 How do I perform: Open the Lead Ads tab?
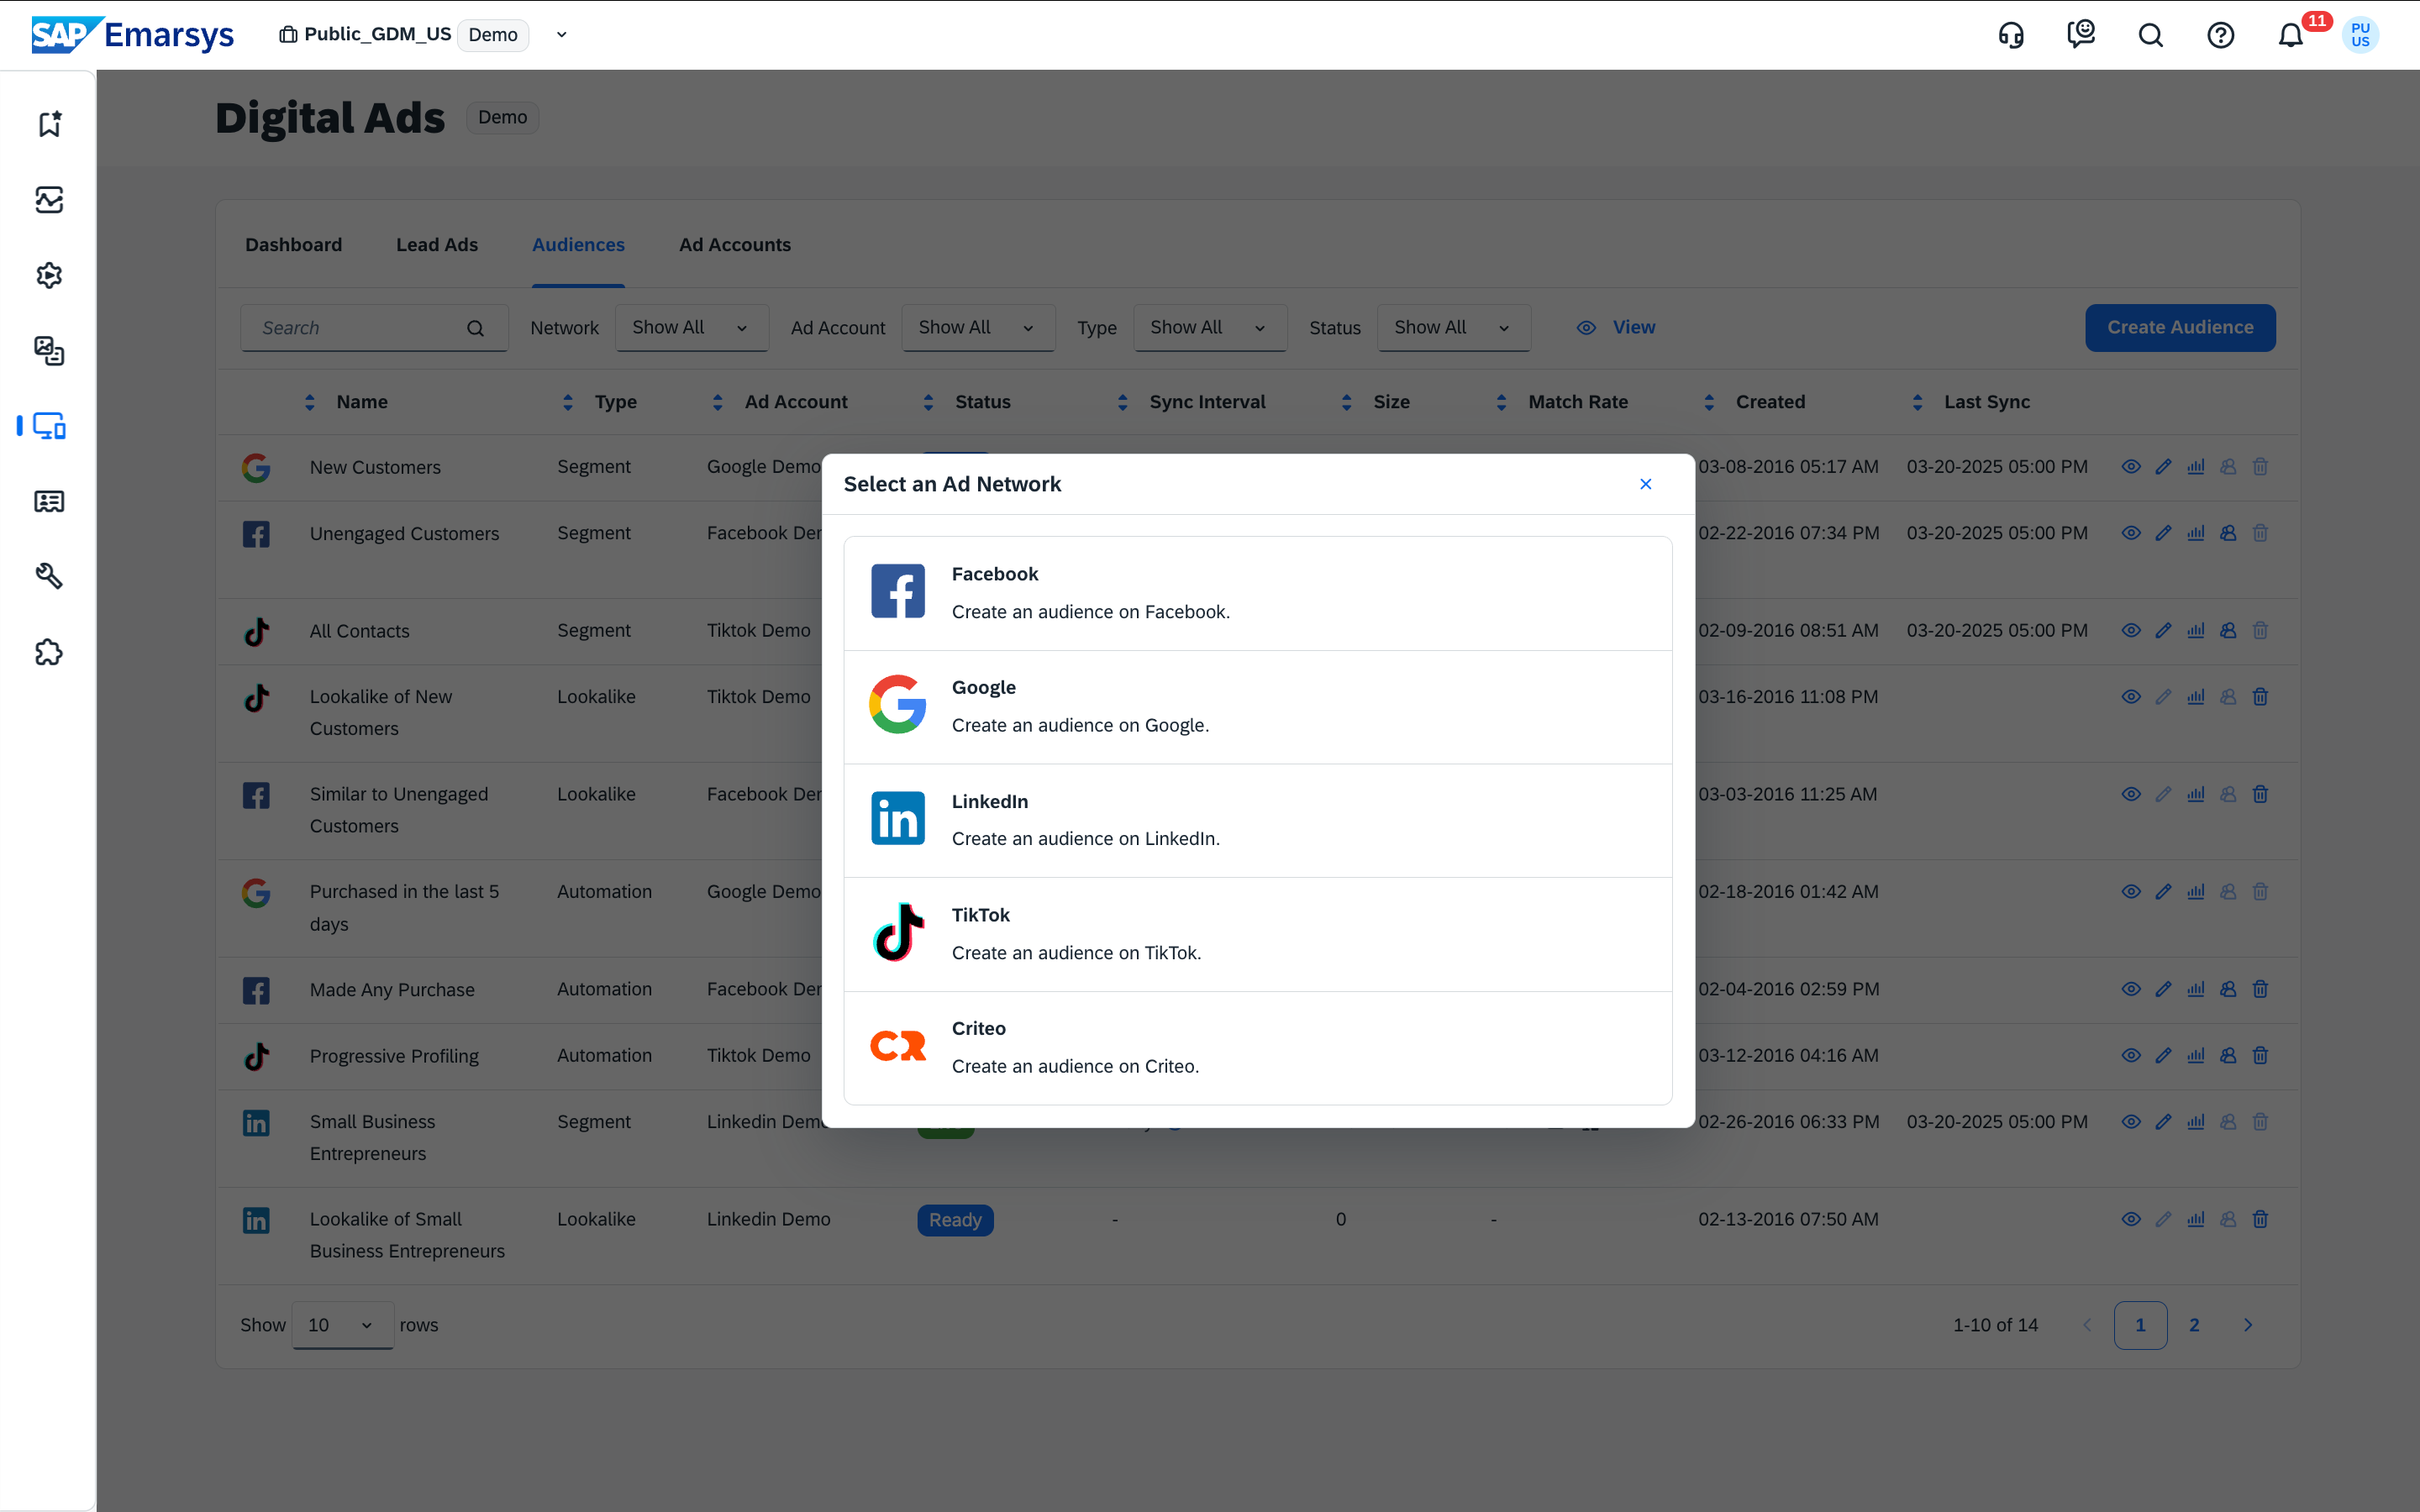pyautogui.click(x=436, y=245)
